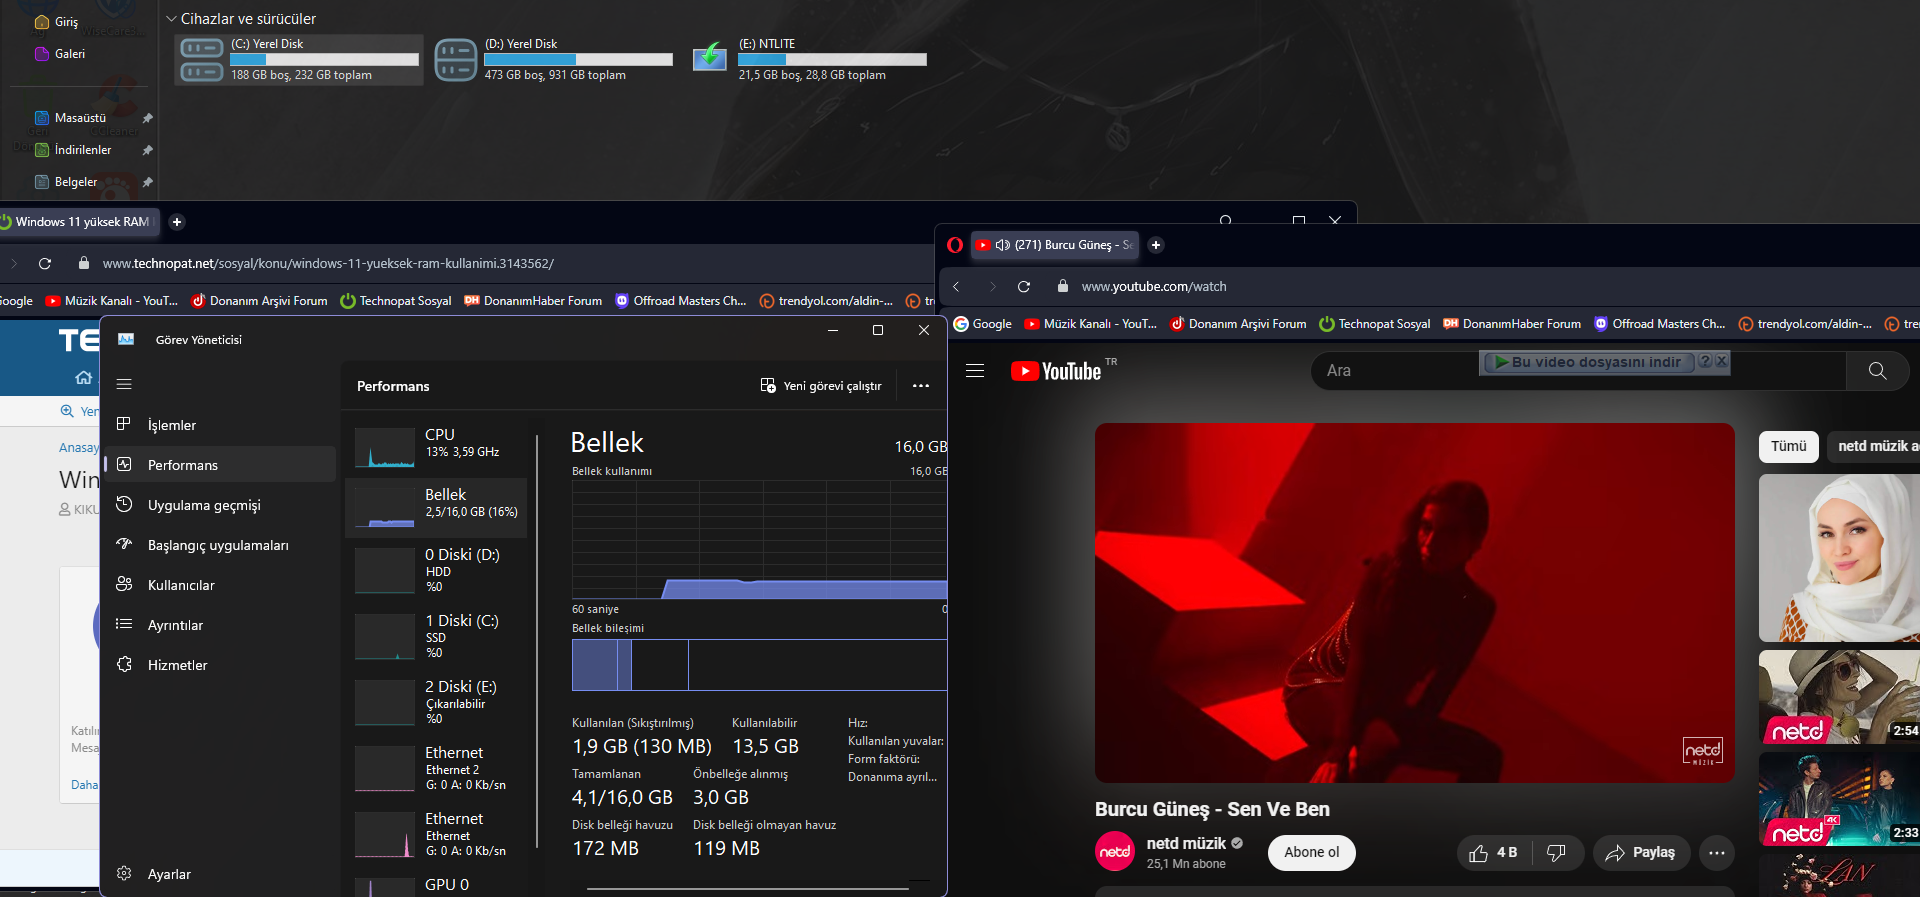Select 1 Diski (C:) SSD item

(x=436, y=636)
